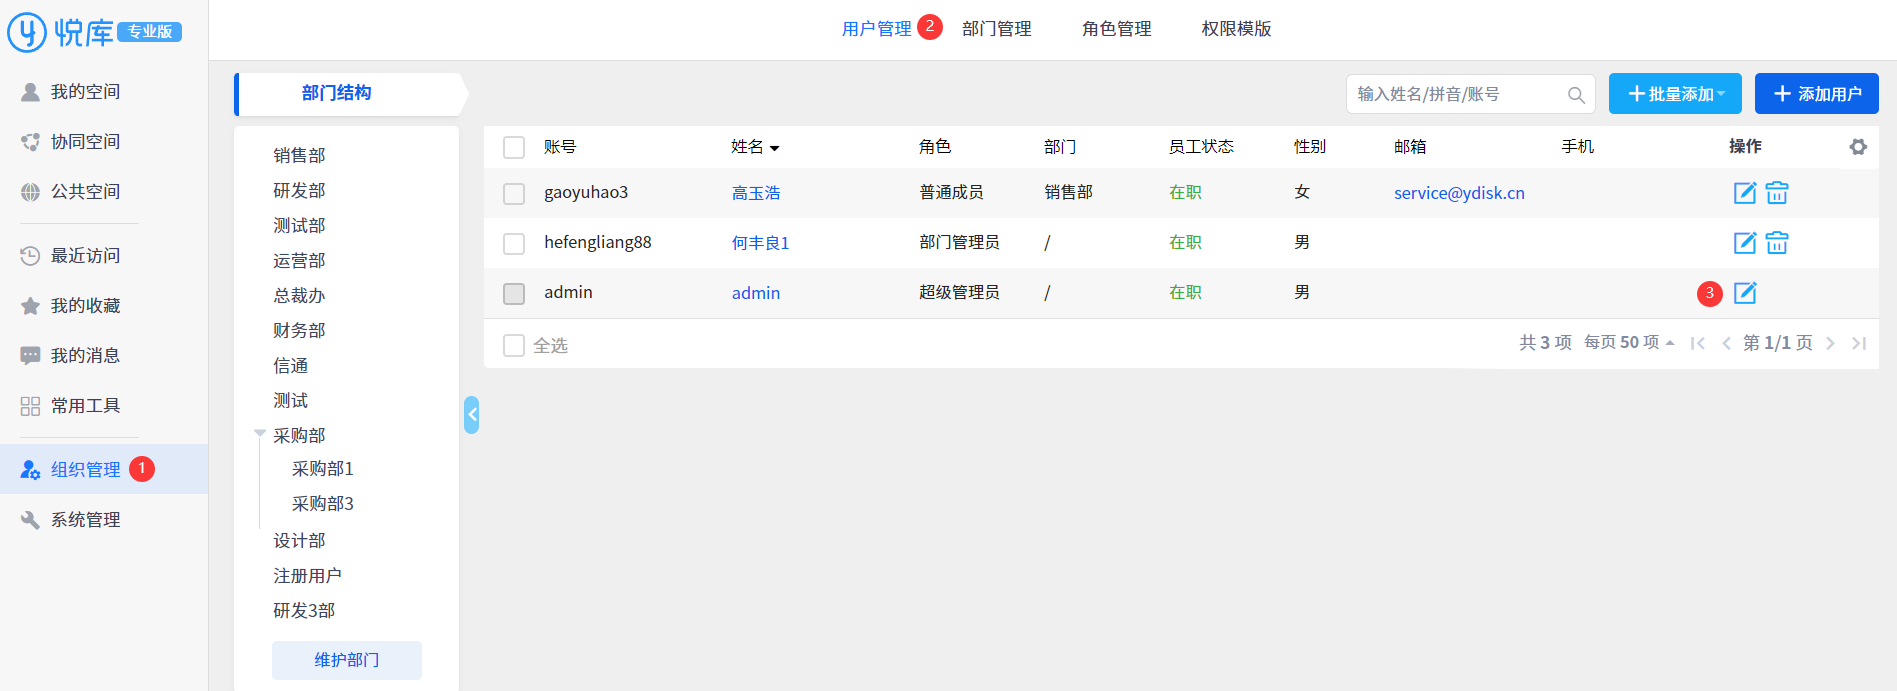The width and height of the screenshot is (1897, 691).
Task: Enable the 全选 select-all checkbox
Action: [x=514, y=345]
